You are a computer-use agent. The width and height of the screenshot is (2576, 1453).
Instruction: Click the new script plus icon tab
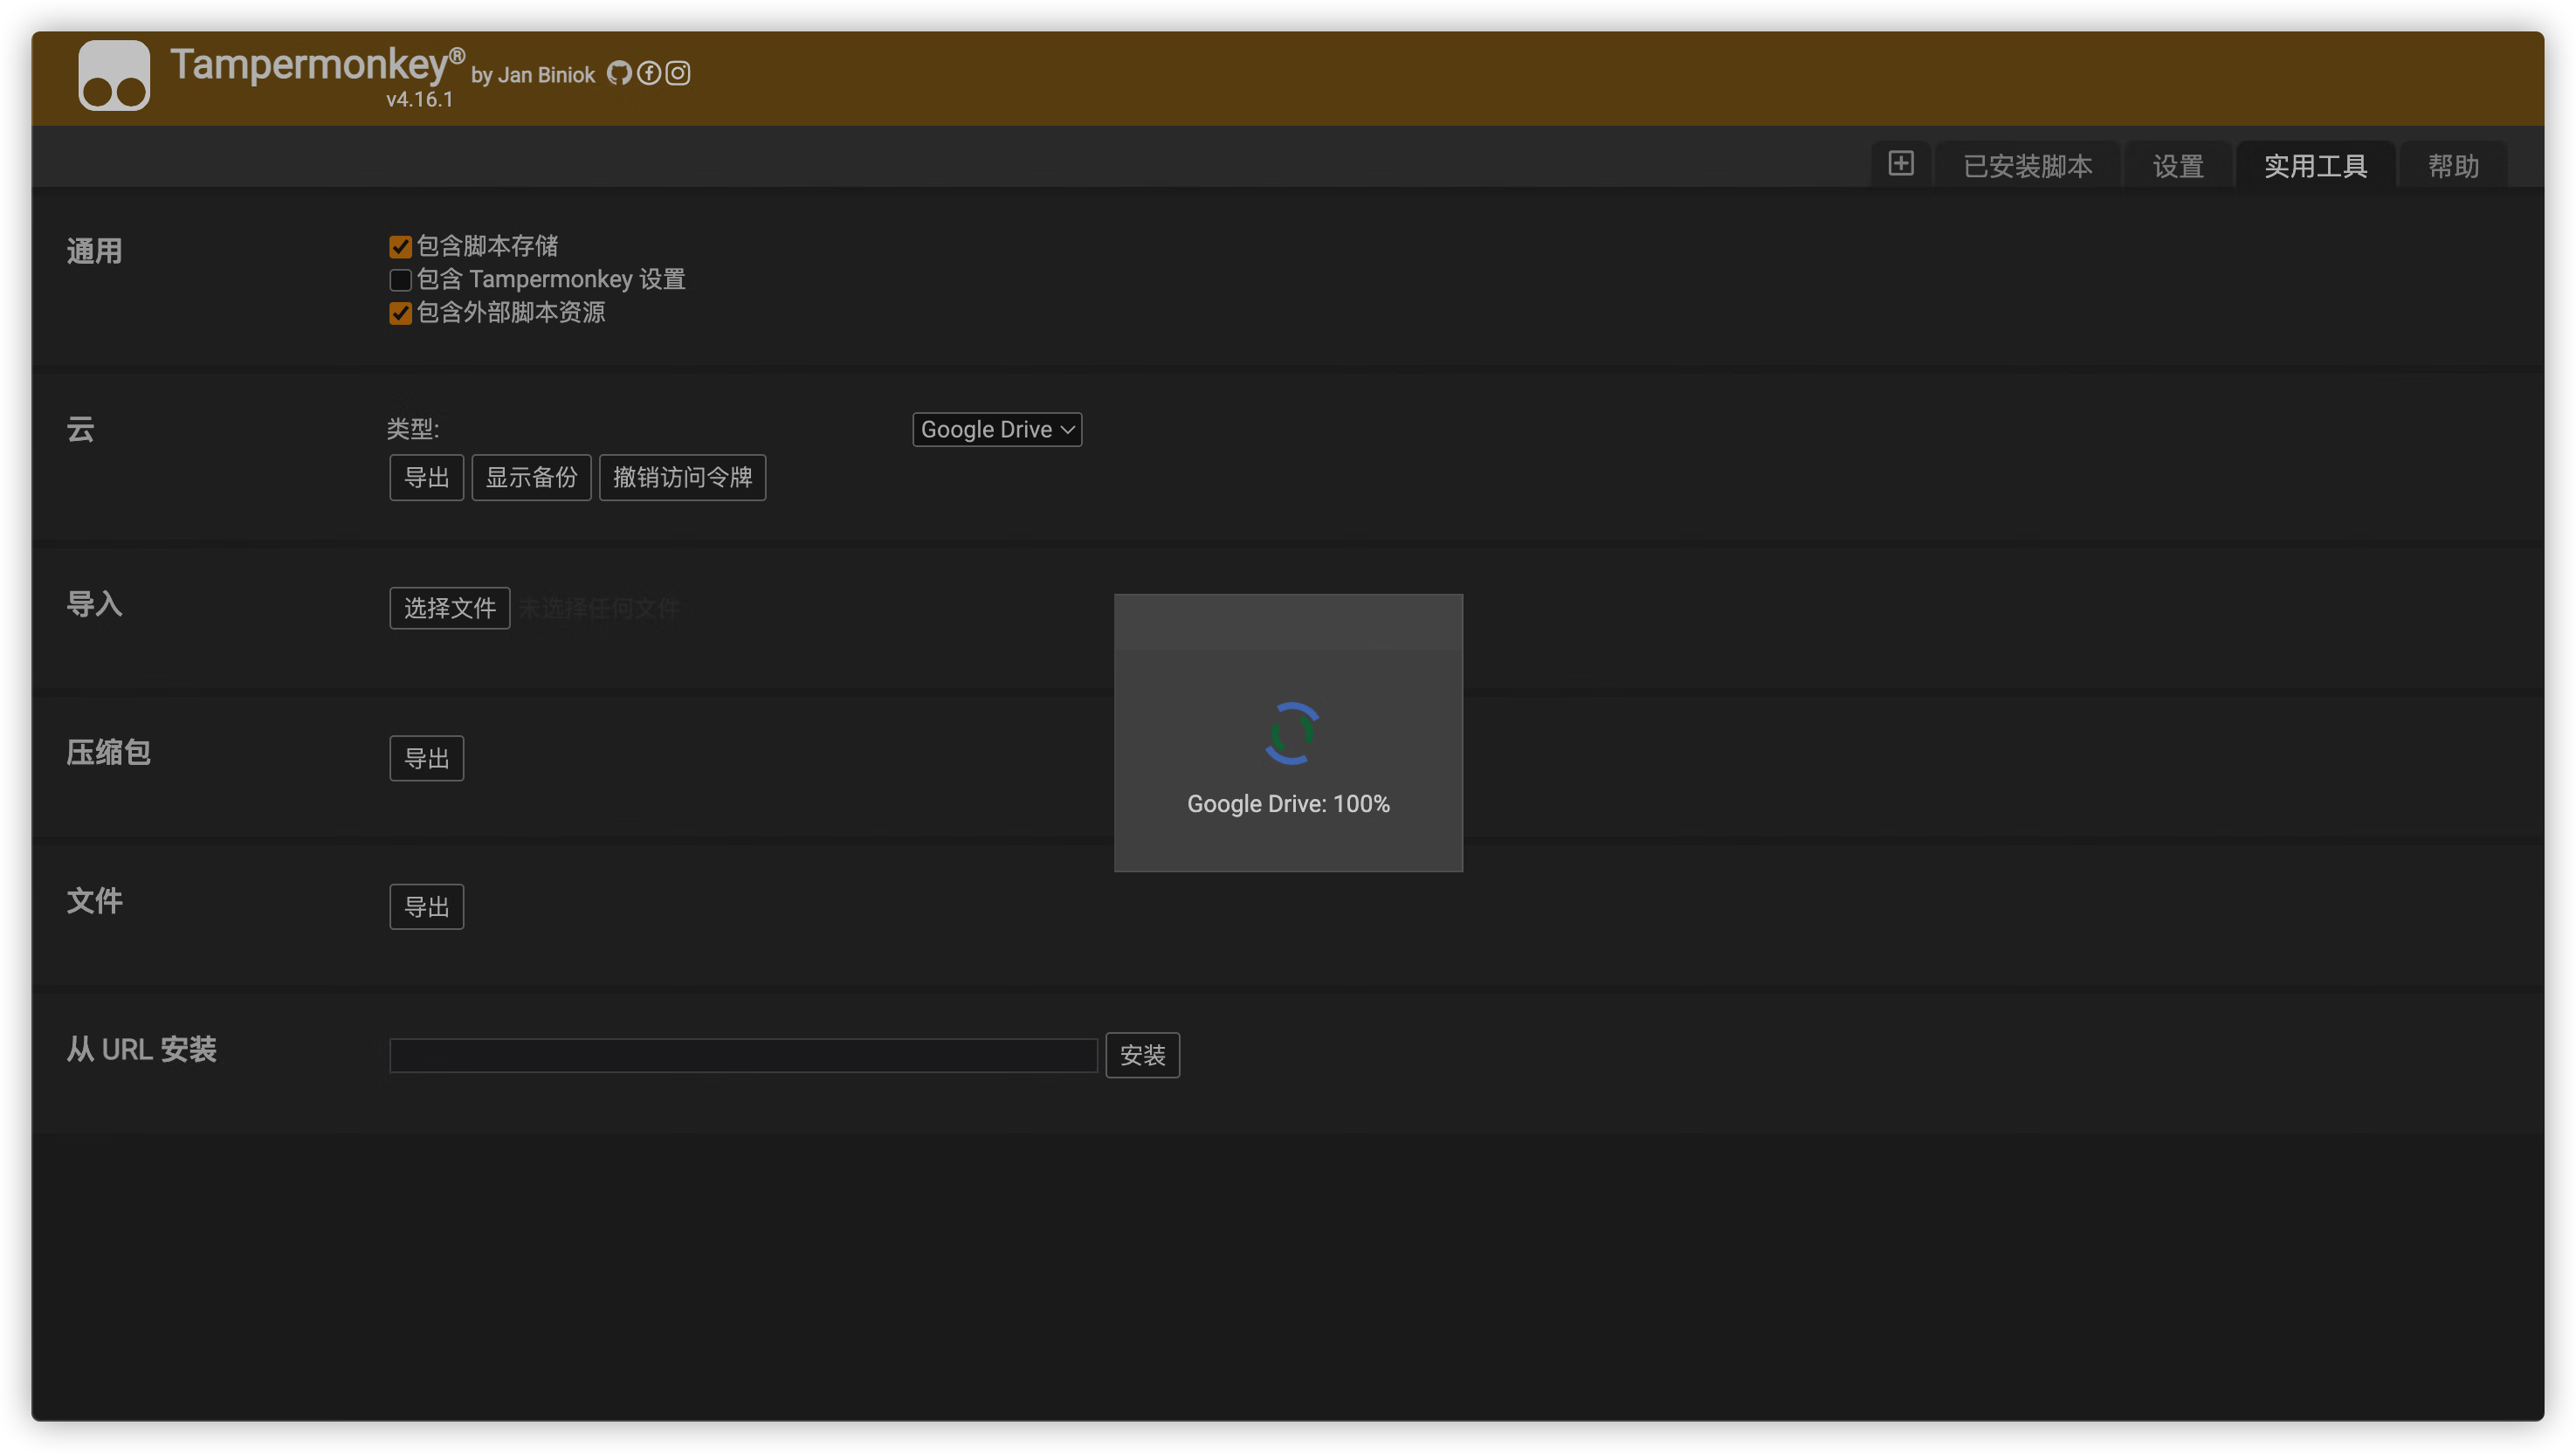[1901, 164]
